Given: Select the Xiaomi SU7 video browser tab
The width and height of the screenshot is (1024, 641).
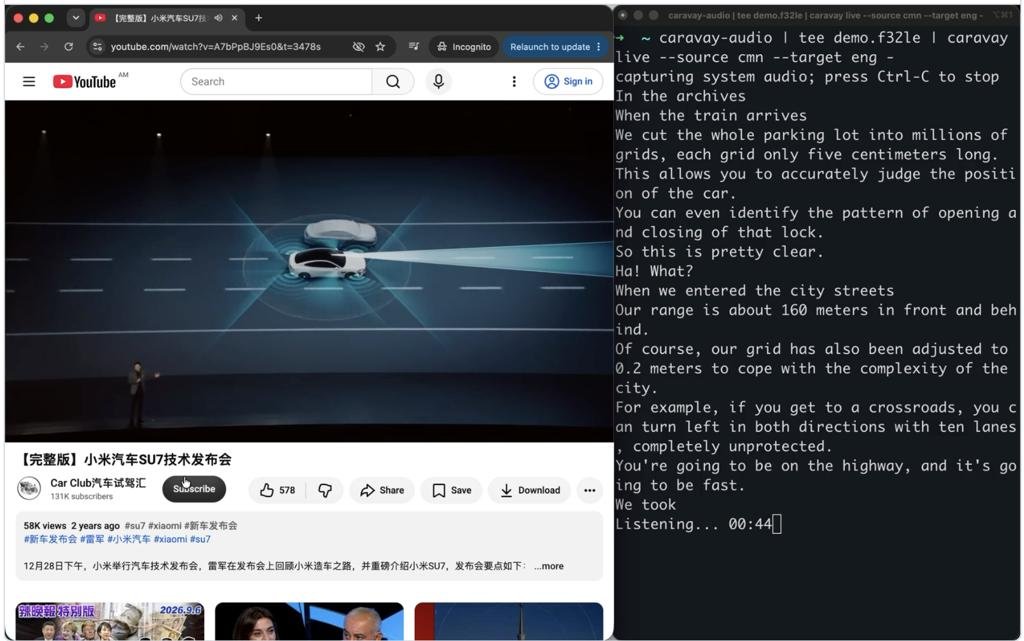Looking at the screenshot, I should [159, 18].
